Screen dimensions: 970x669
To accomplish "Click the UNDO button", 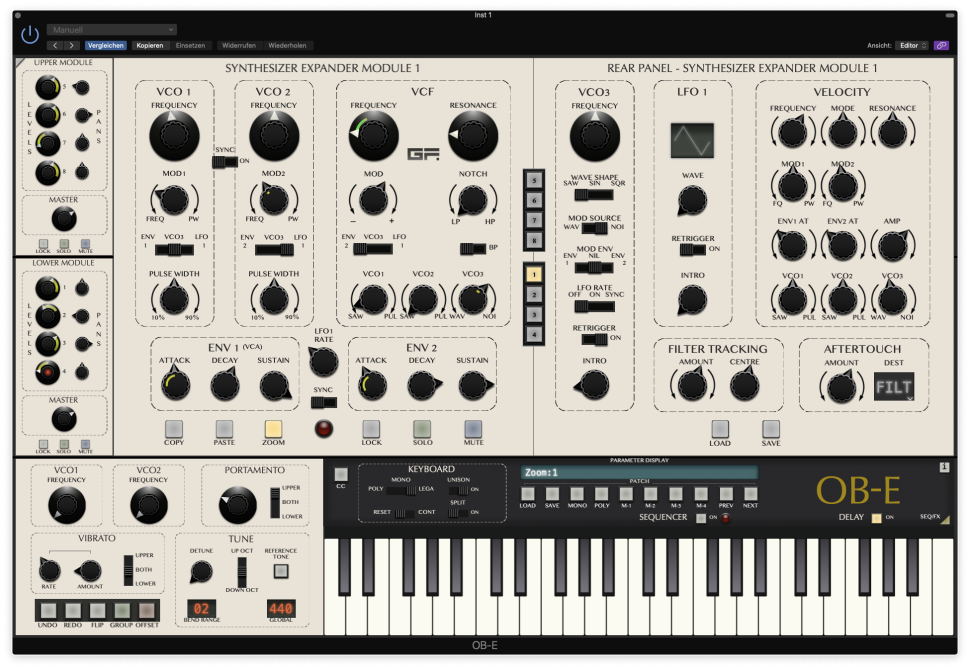I will tap(48, 611).
